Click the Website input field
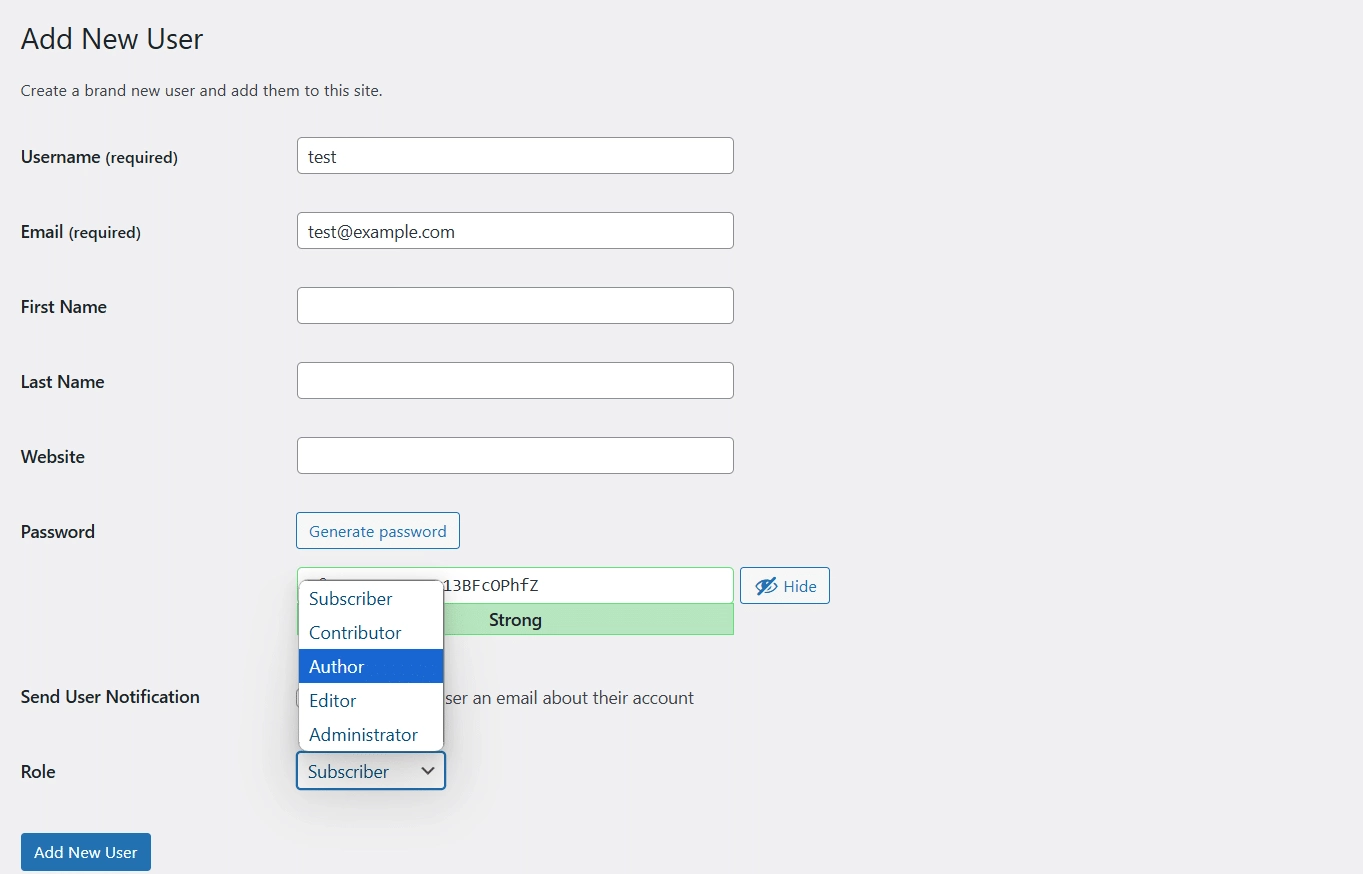The width and height of the screenshot is (1363, 874). pyautogui.click(x=514, y=455)
